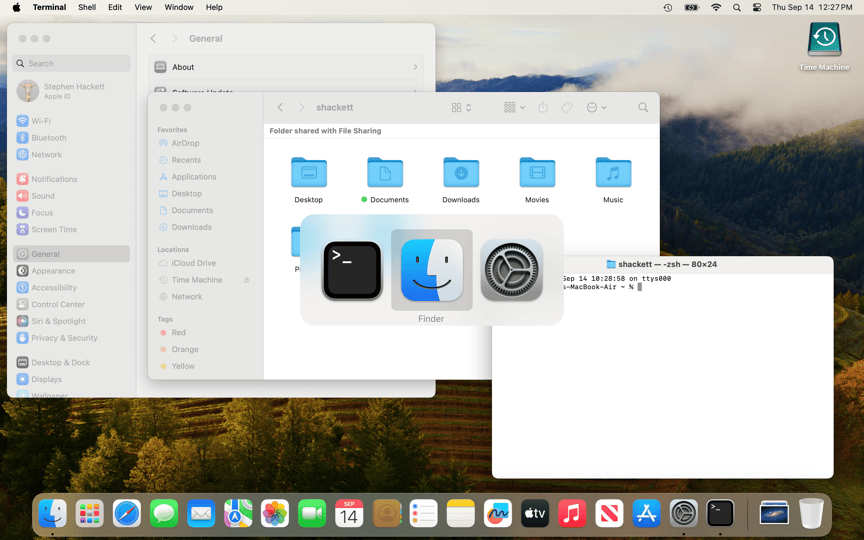The image size is (864, 540).
Task: Open Messages from the Dock
Action: [x=164, y=514]
